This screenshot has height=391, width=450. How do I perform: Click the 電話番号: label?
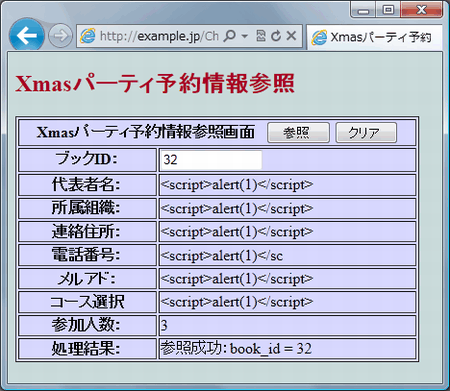click(x=86, y=255)
